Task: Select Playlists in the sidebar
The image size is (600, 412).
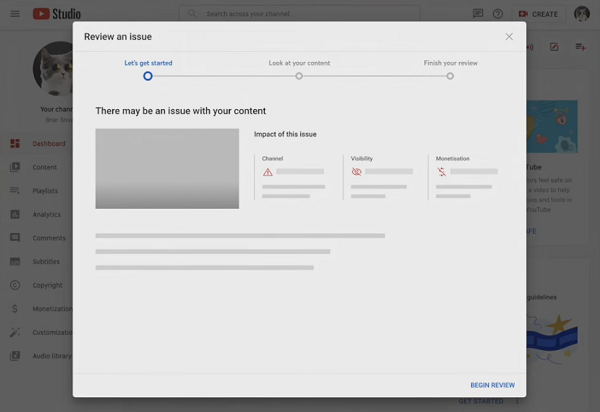Action: coord(45,191)
